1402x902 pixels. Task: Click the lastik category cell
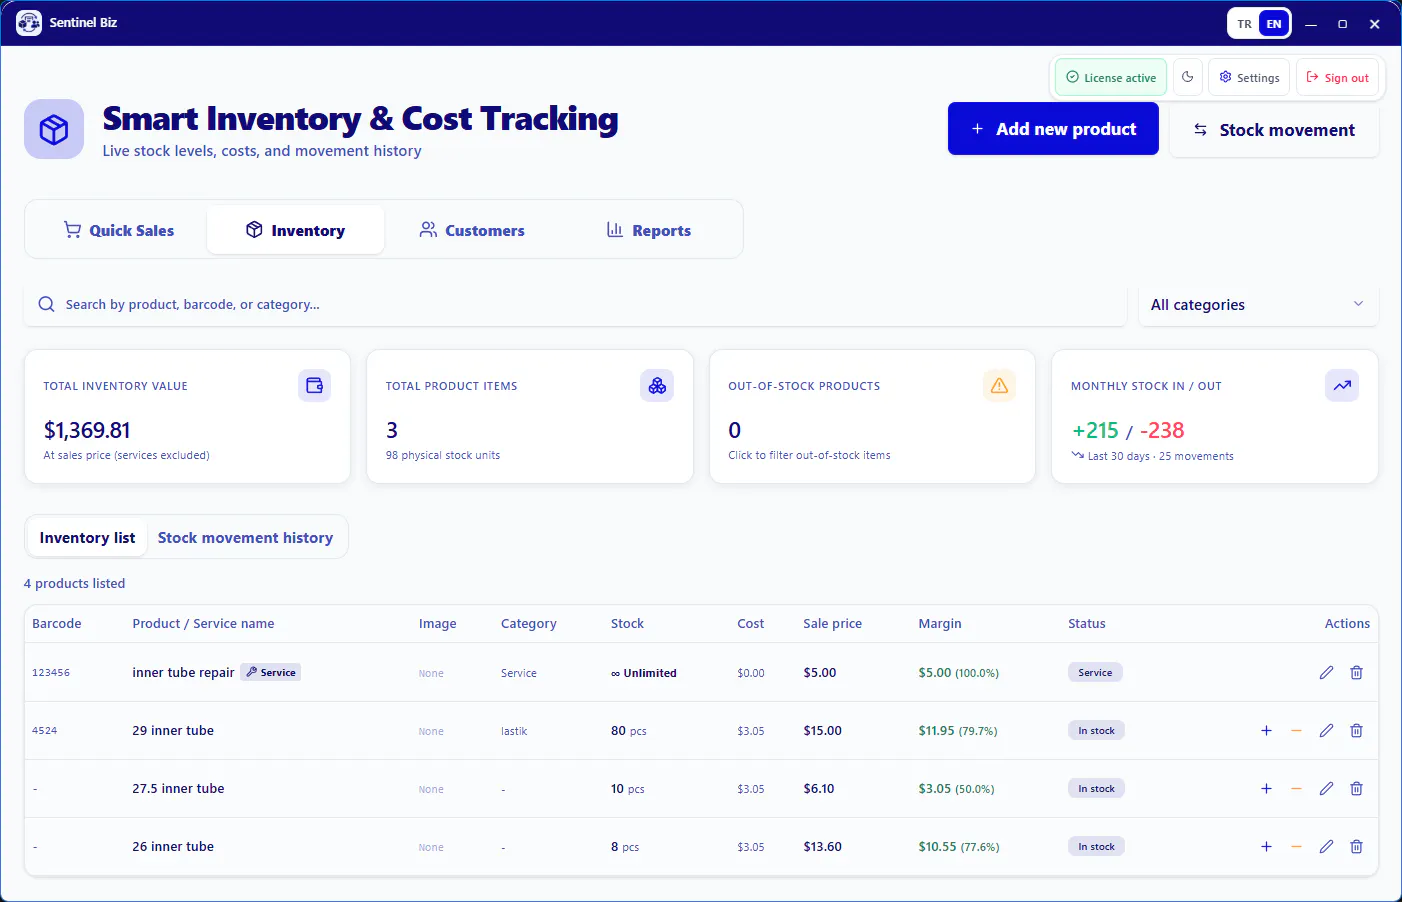(x=514, y=731)
